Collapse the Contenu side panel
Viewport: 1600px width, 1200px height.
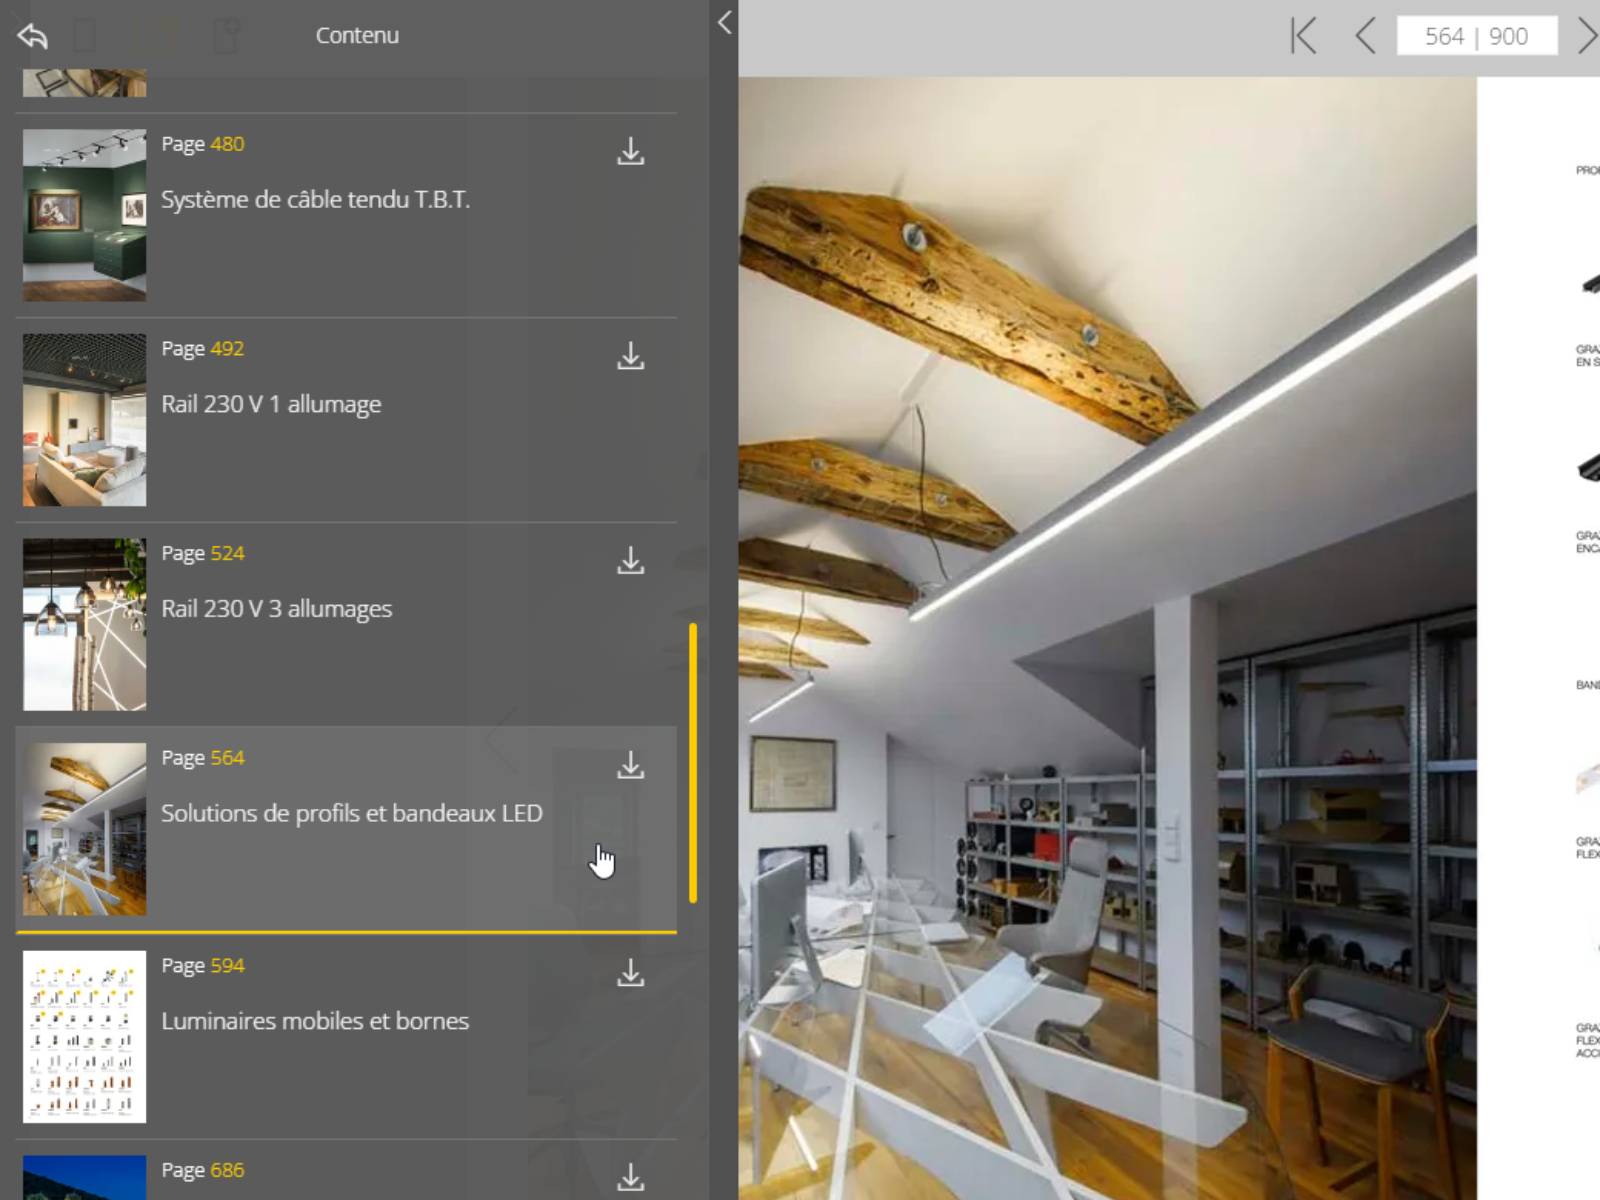point(725,22)
